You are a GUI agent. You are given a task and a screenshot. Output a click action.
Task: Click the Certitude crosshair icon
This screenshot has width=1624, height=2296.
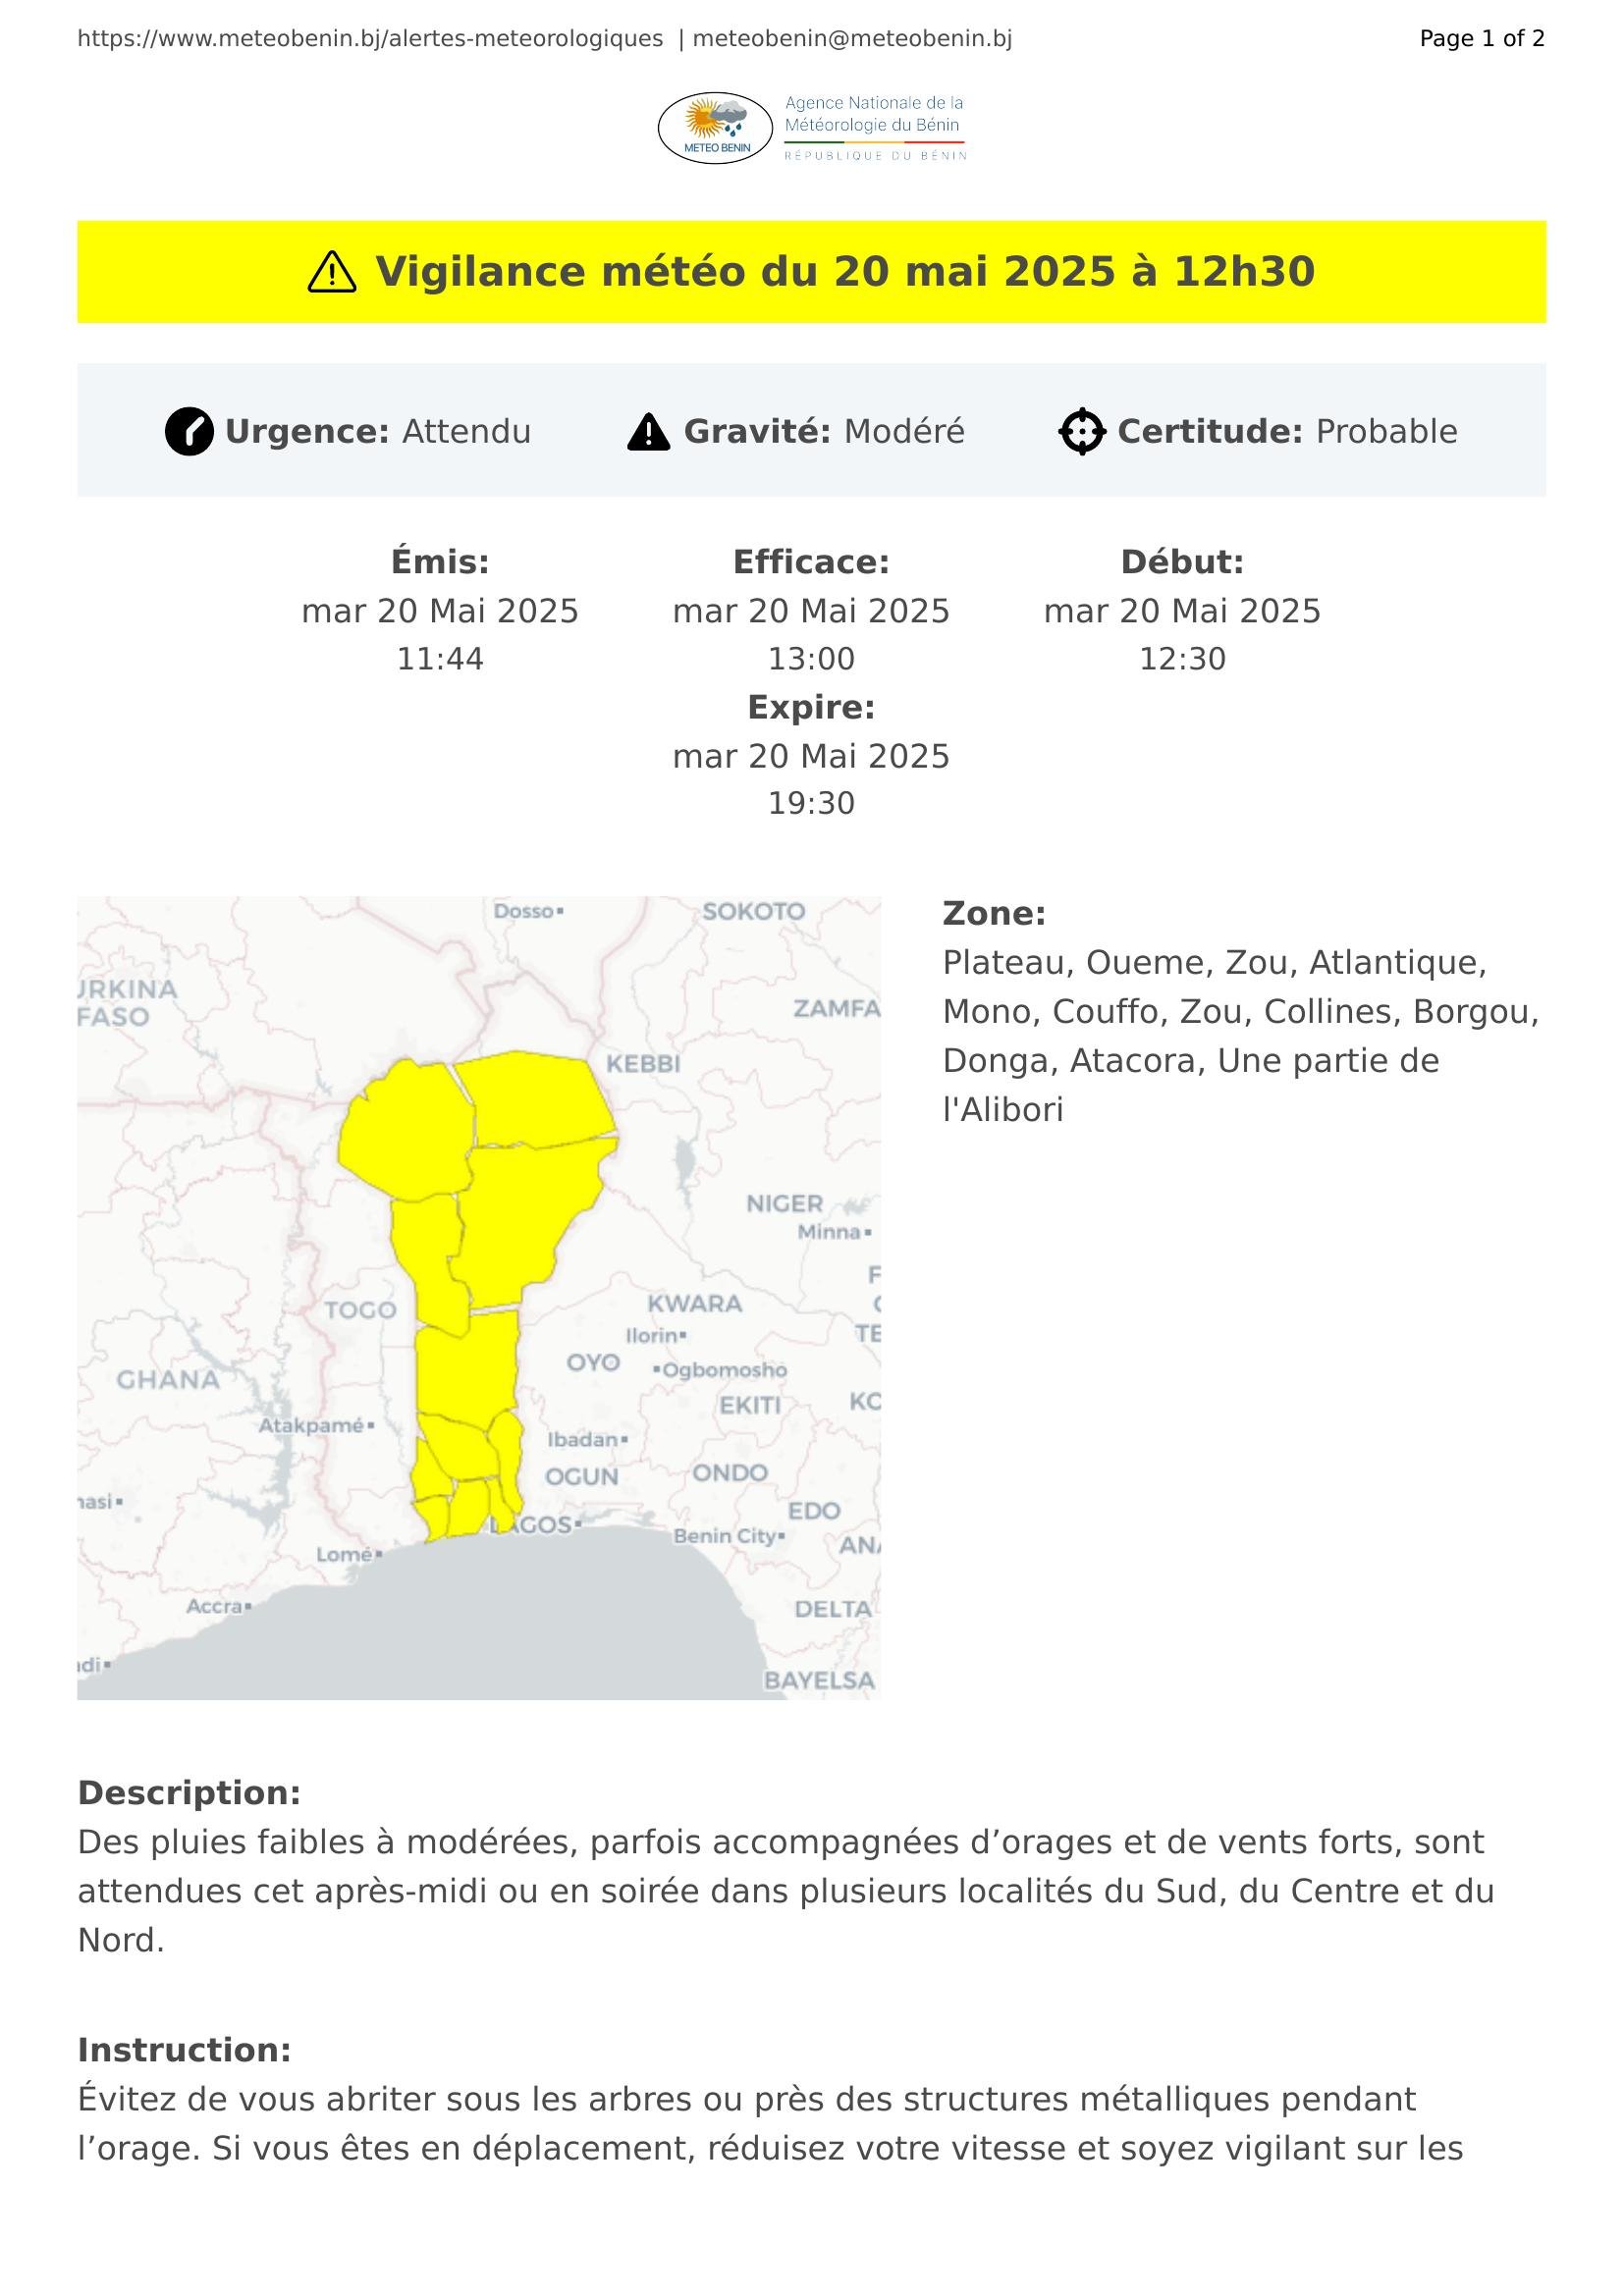1082,432
